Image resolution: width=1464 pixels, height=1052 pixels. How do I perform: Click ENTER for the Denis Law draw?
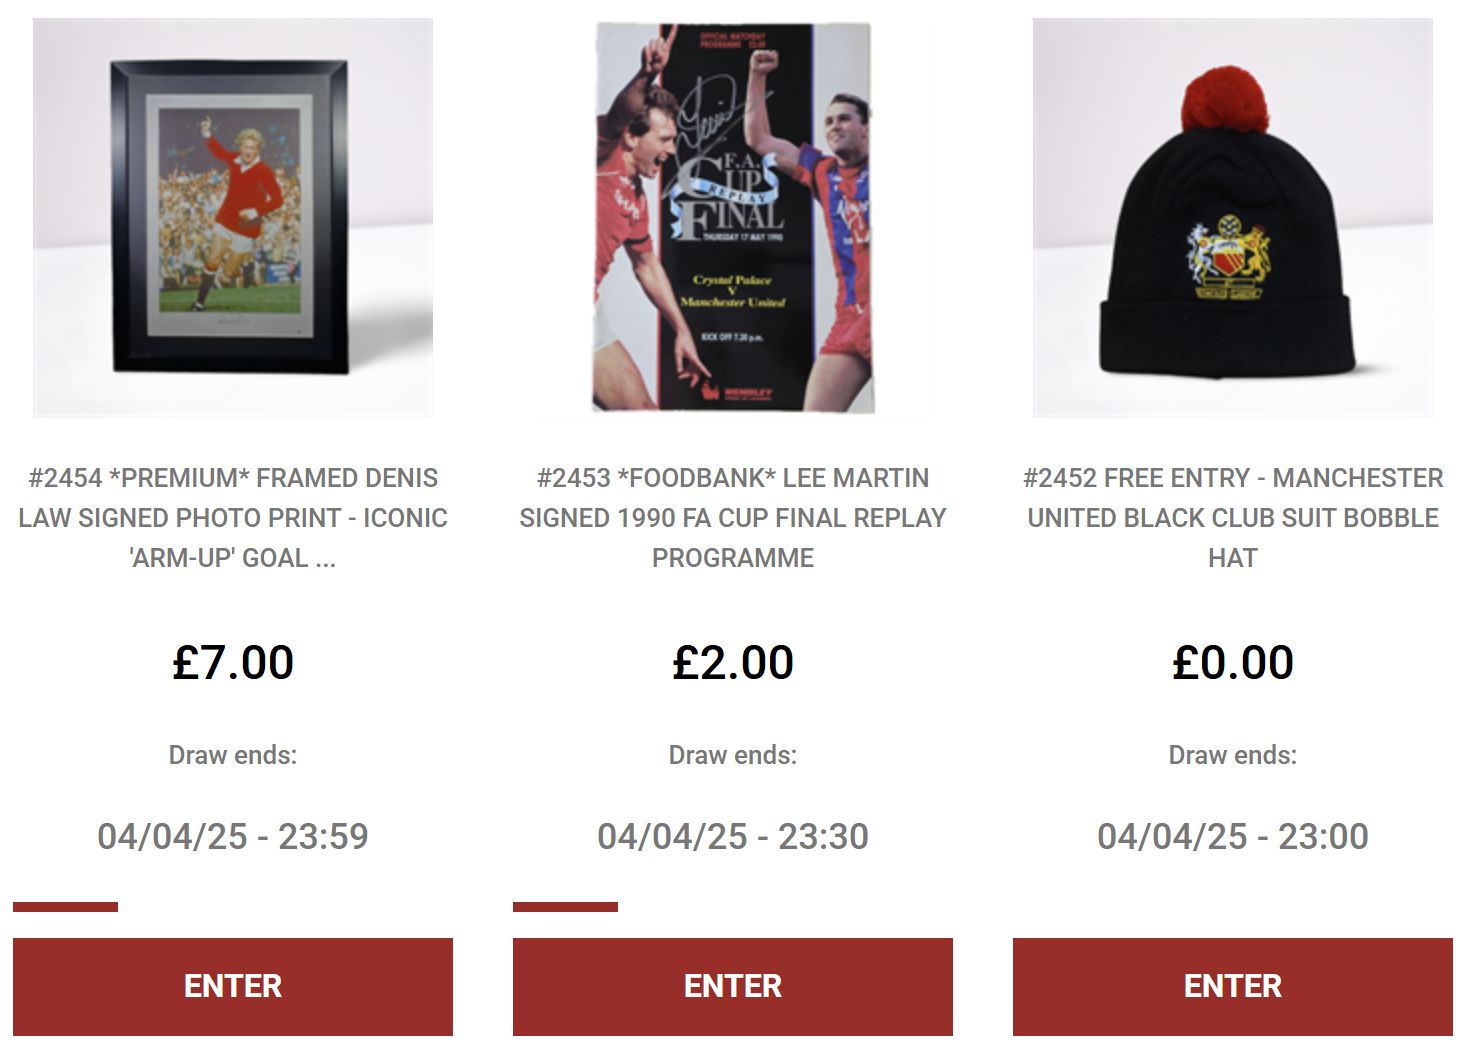click(233, 986)
